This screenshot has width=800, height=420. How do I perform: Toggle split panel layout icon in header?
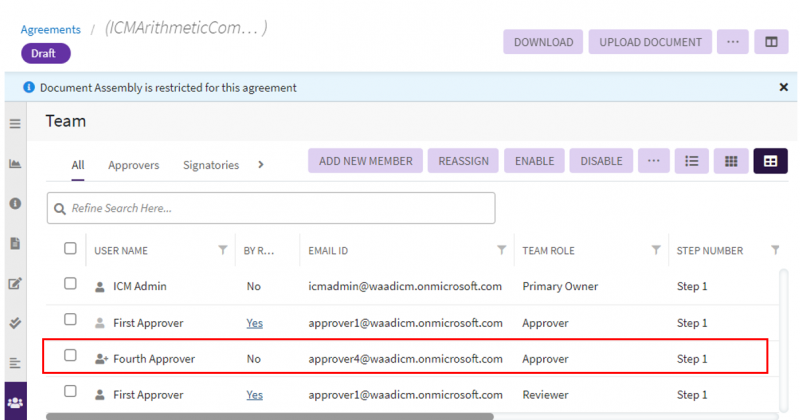771,42
